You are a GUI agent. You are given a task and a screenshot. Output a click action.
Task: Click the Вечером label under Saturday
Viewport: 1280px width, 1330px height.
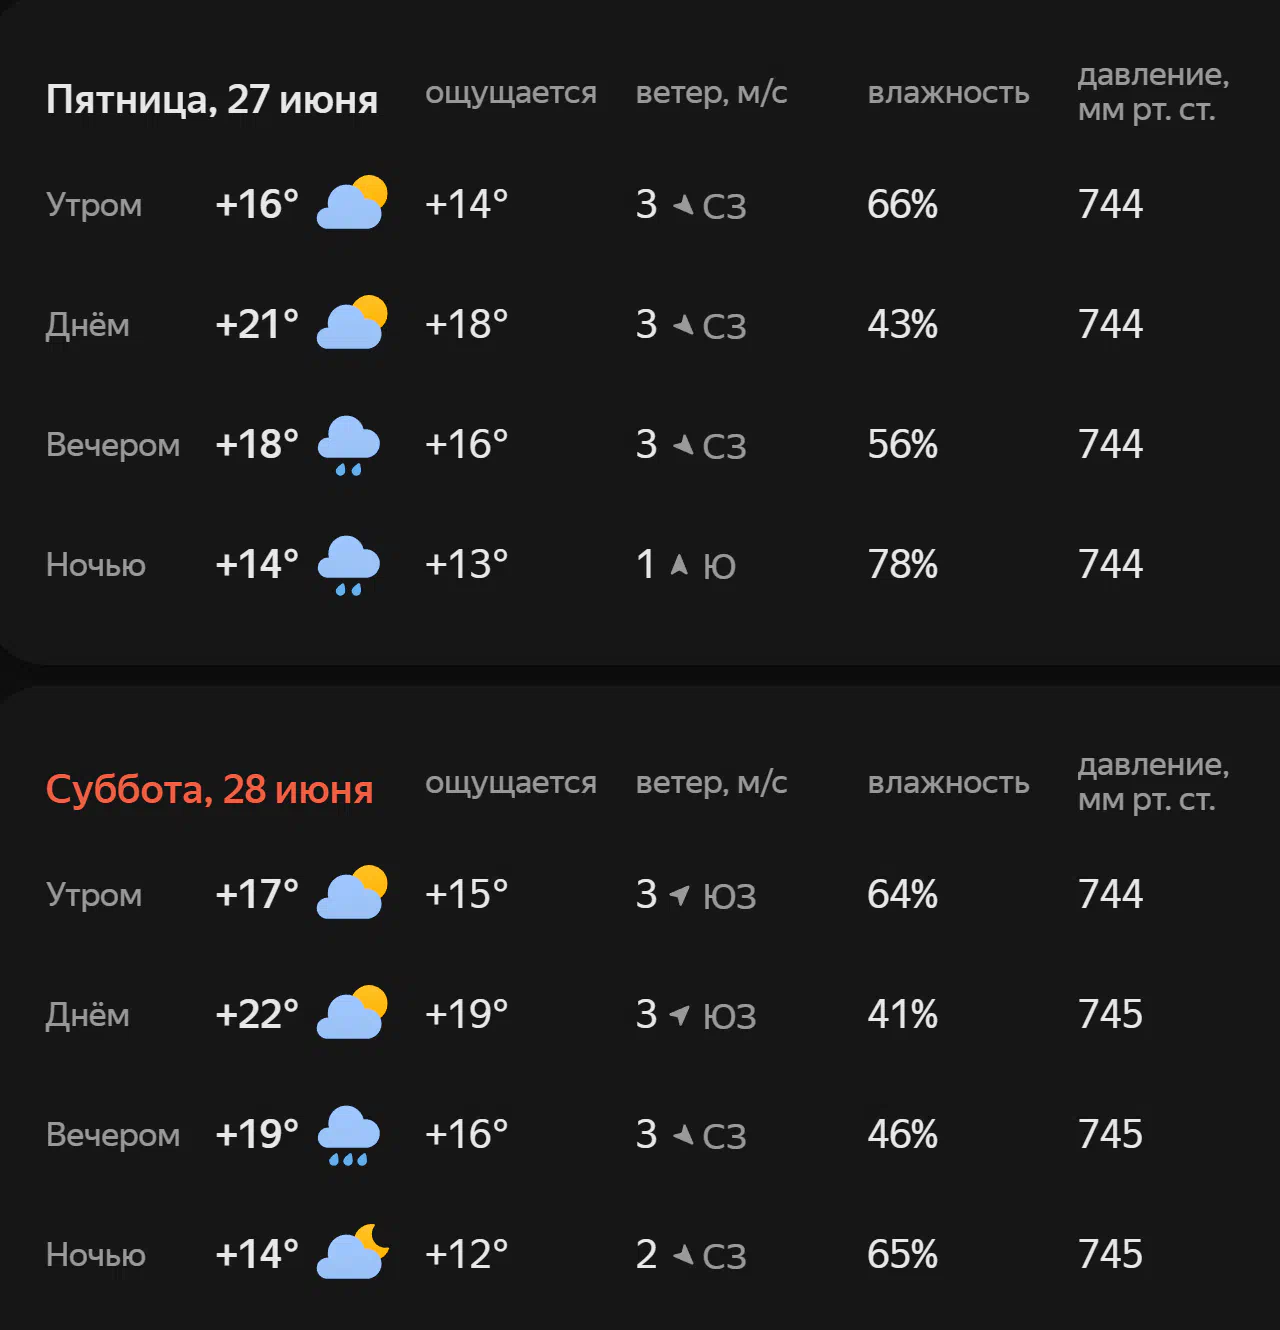pyautogui.click(x=113, y=1135)
